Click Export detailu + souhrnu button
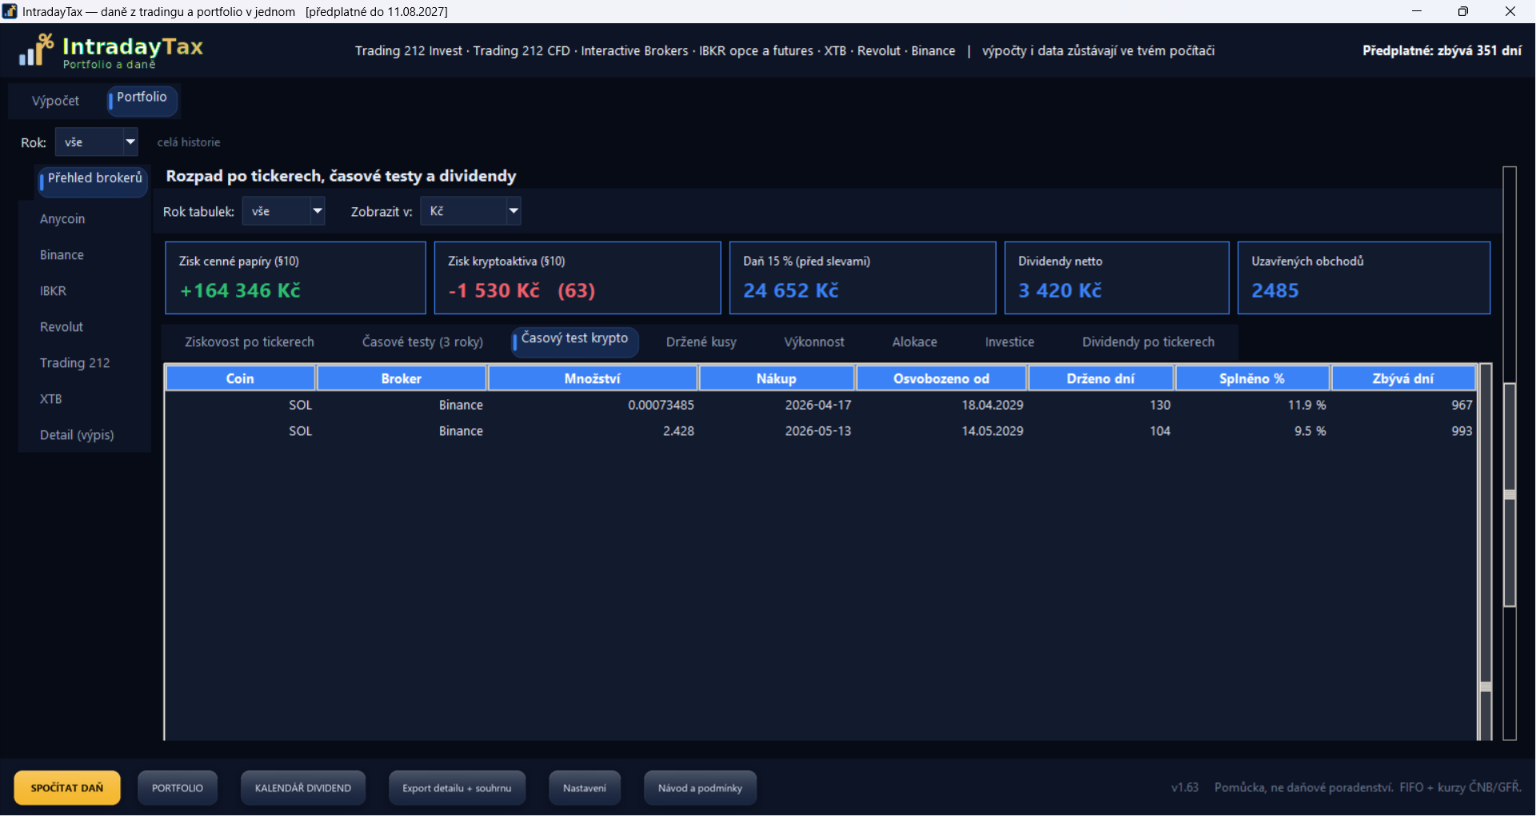 457,788
